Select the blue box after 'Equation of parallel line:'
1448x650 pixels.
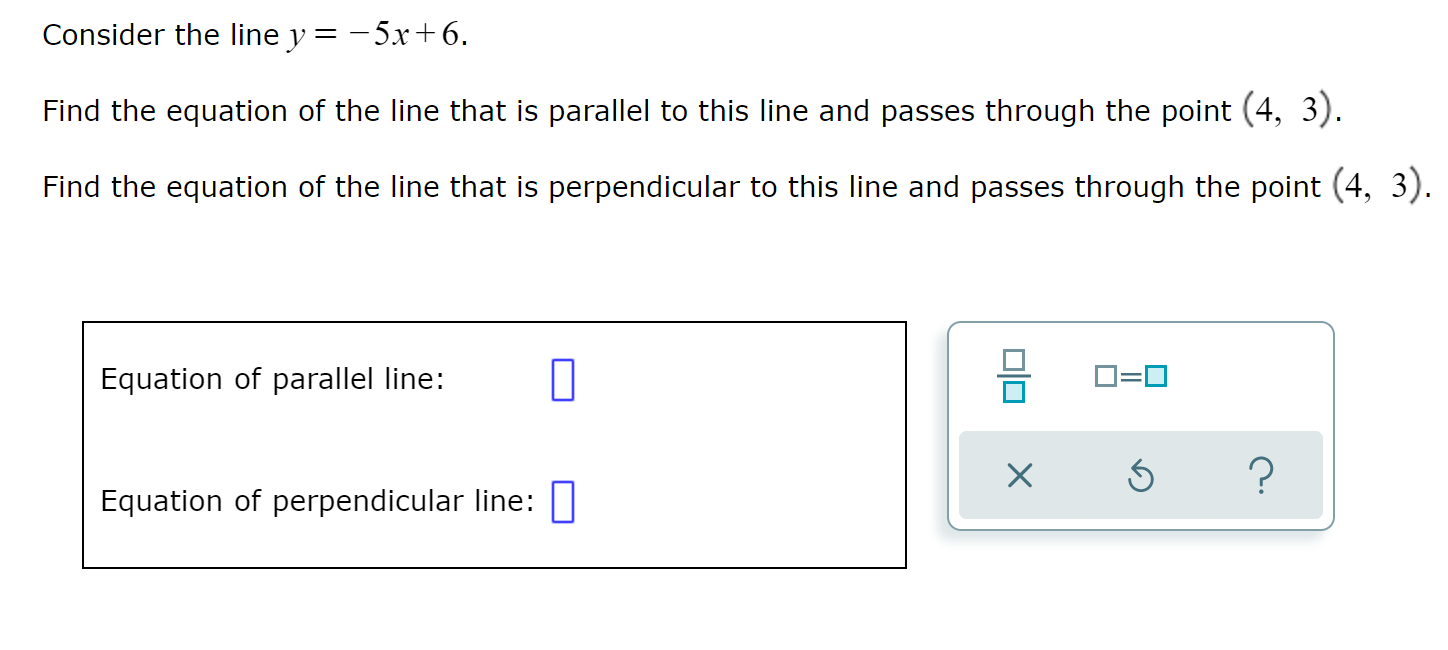tap(563, 380)
